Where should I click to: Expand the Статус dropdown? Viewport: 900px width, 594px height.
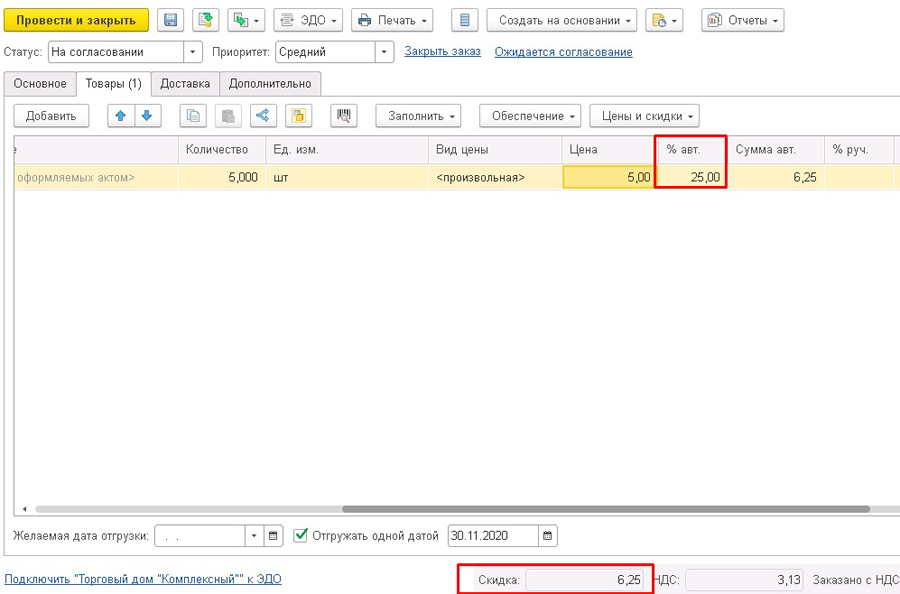pyautogui.click(x=193, y=52)
